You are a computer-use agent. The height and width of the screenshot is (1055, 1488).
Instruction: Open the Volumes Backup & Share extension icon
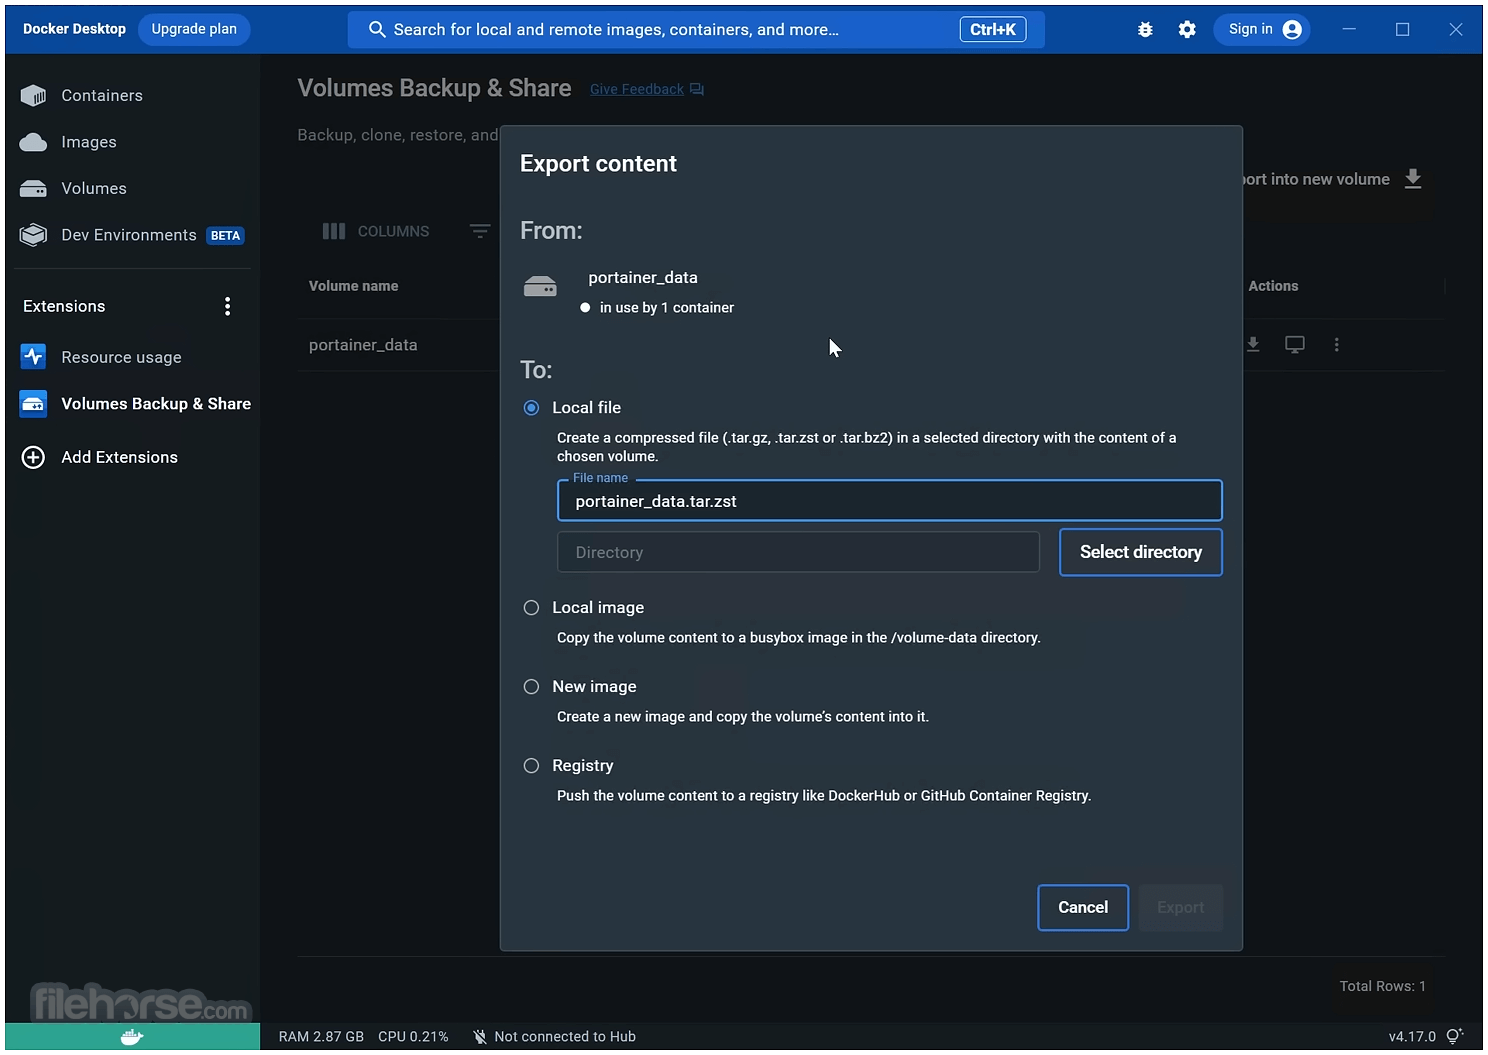pyautogui.click(x=33, y=404)
